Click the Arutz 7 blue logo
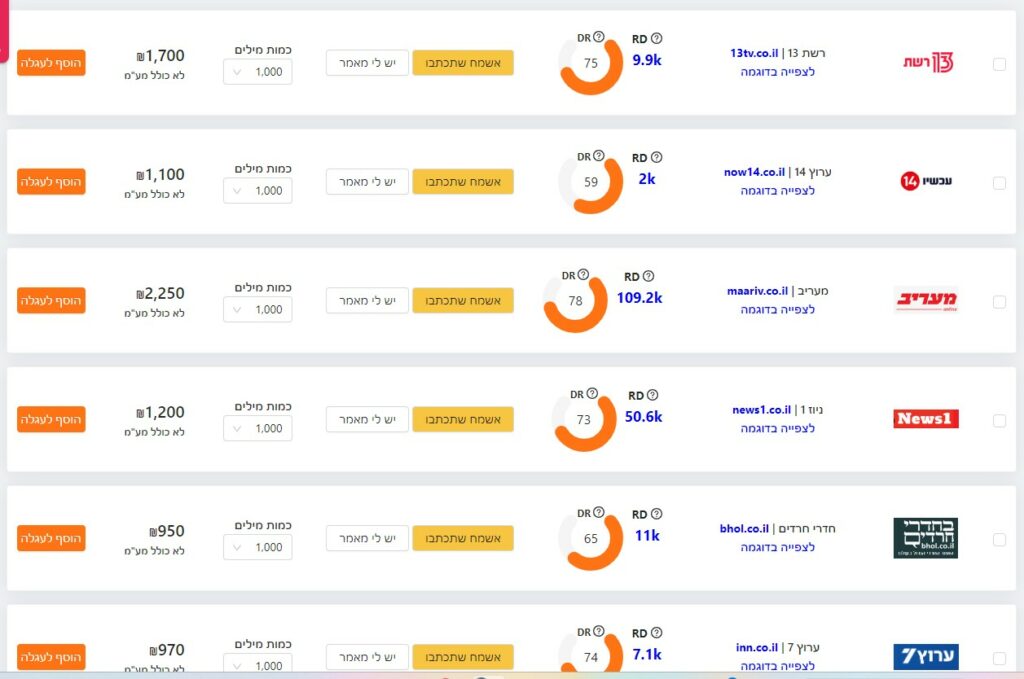 tap(926, 656)
